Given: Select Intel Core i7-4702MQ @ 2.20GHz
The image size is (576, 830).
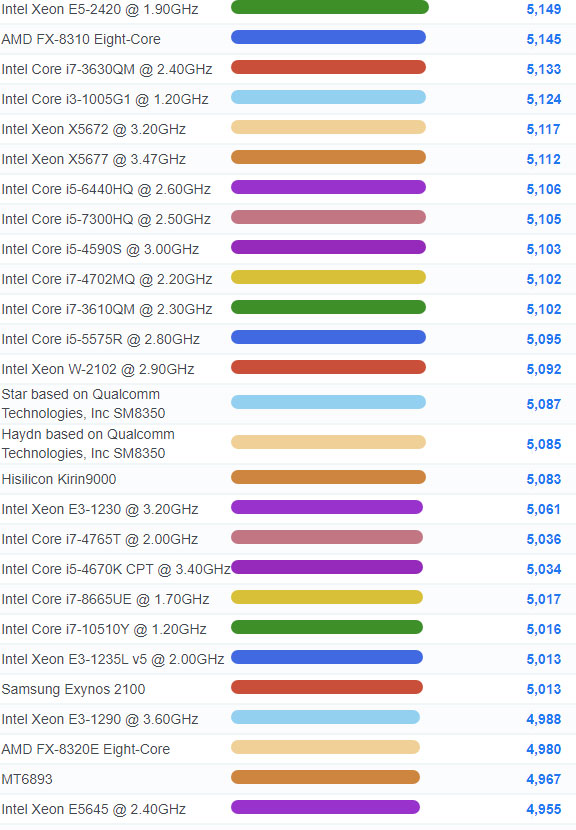Looking at the screenshot, I should pyautogui.click(x=107, y=279).
